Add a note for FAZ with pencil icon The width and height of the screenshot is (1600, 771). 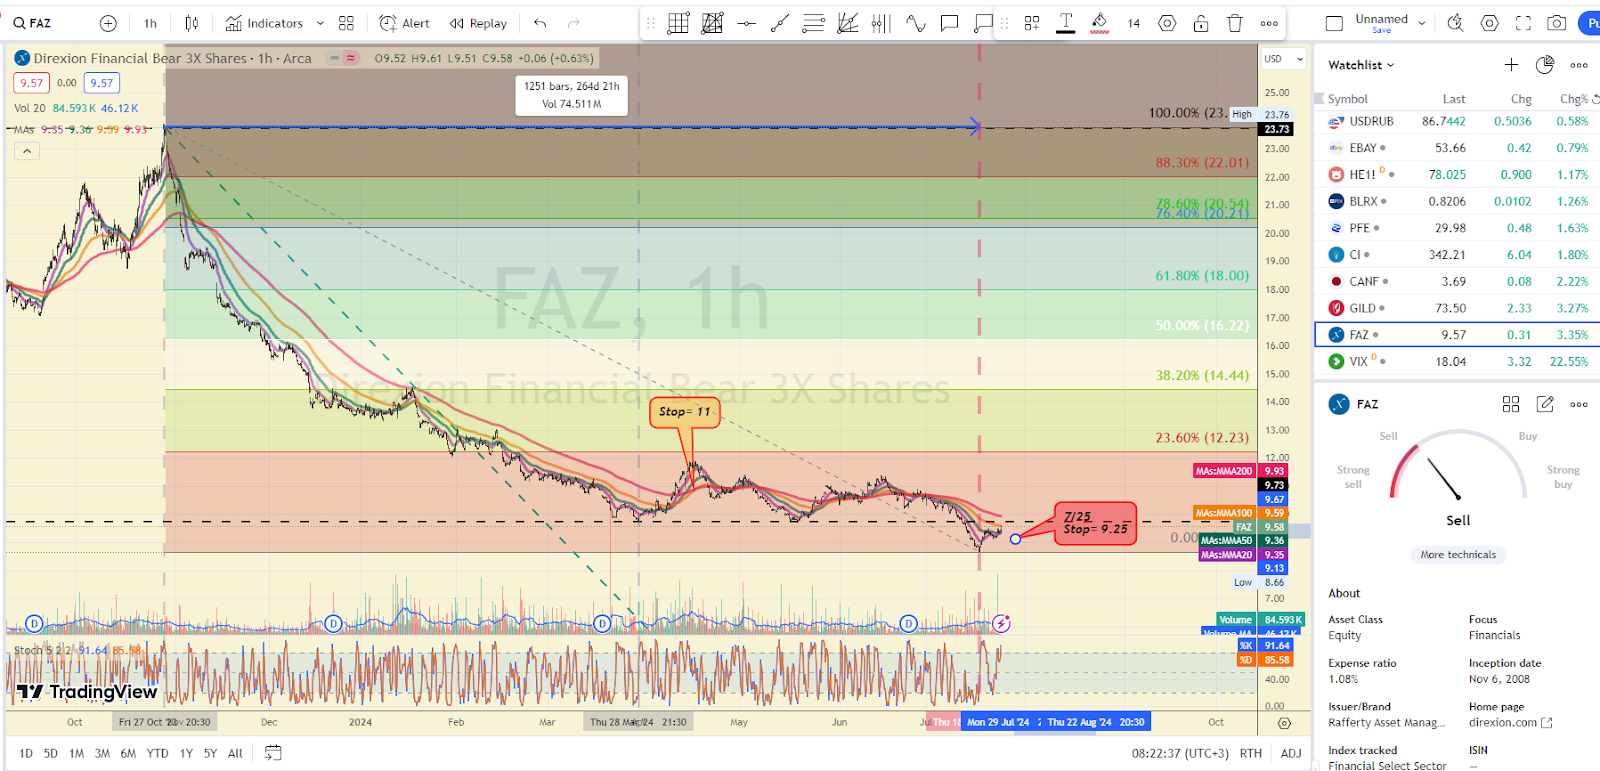(x=1545, y=404)
